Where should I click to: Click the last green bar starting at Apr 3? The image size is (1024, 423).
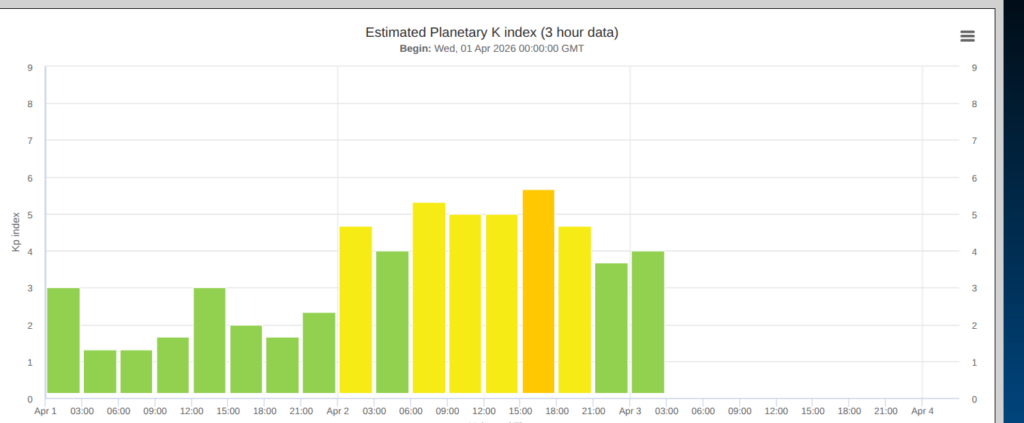(x=648, y=322)
